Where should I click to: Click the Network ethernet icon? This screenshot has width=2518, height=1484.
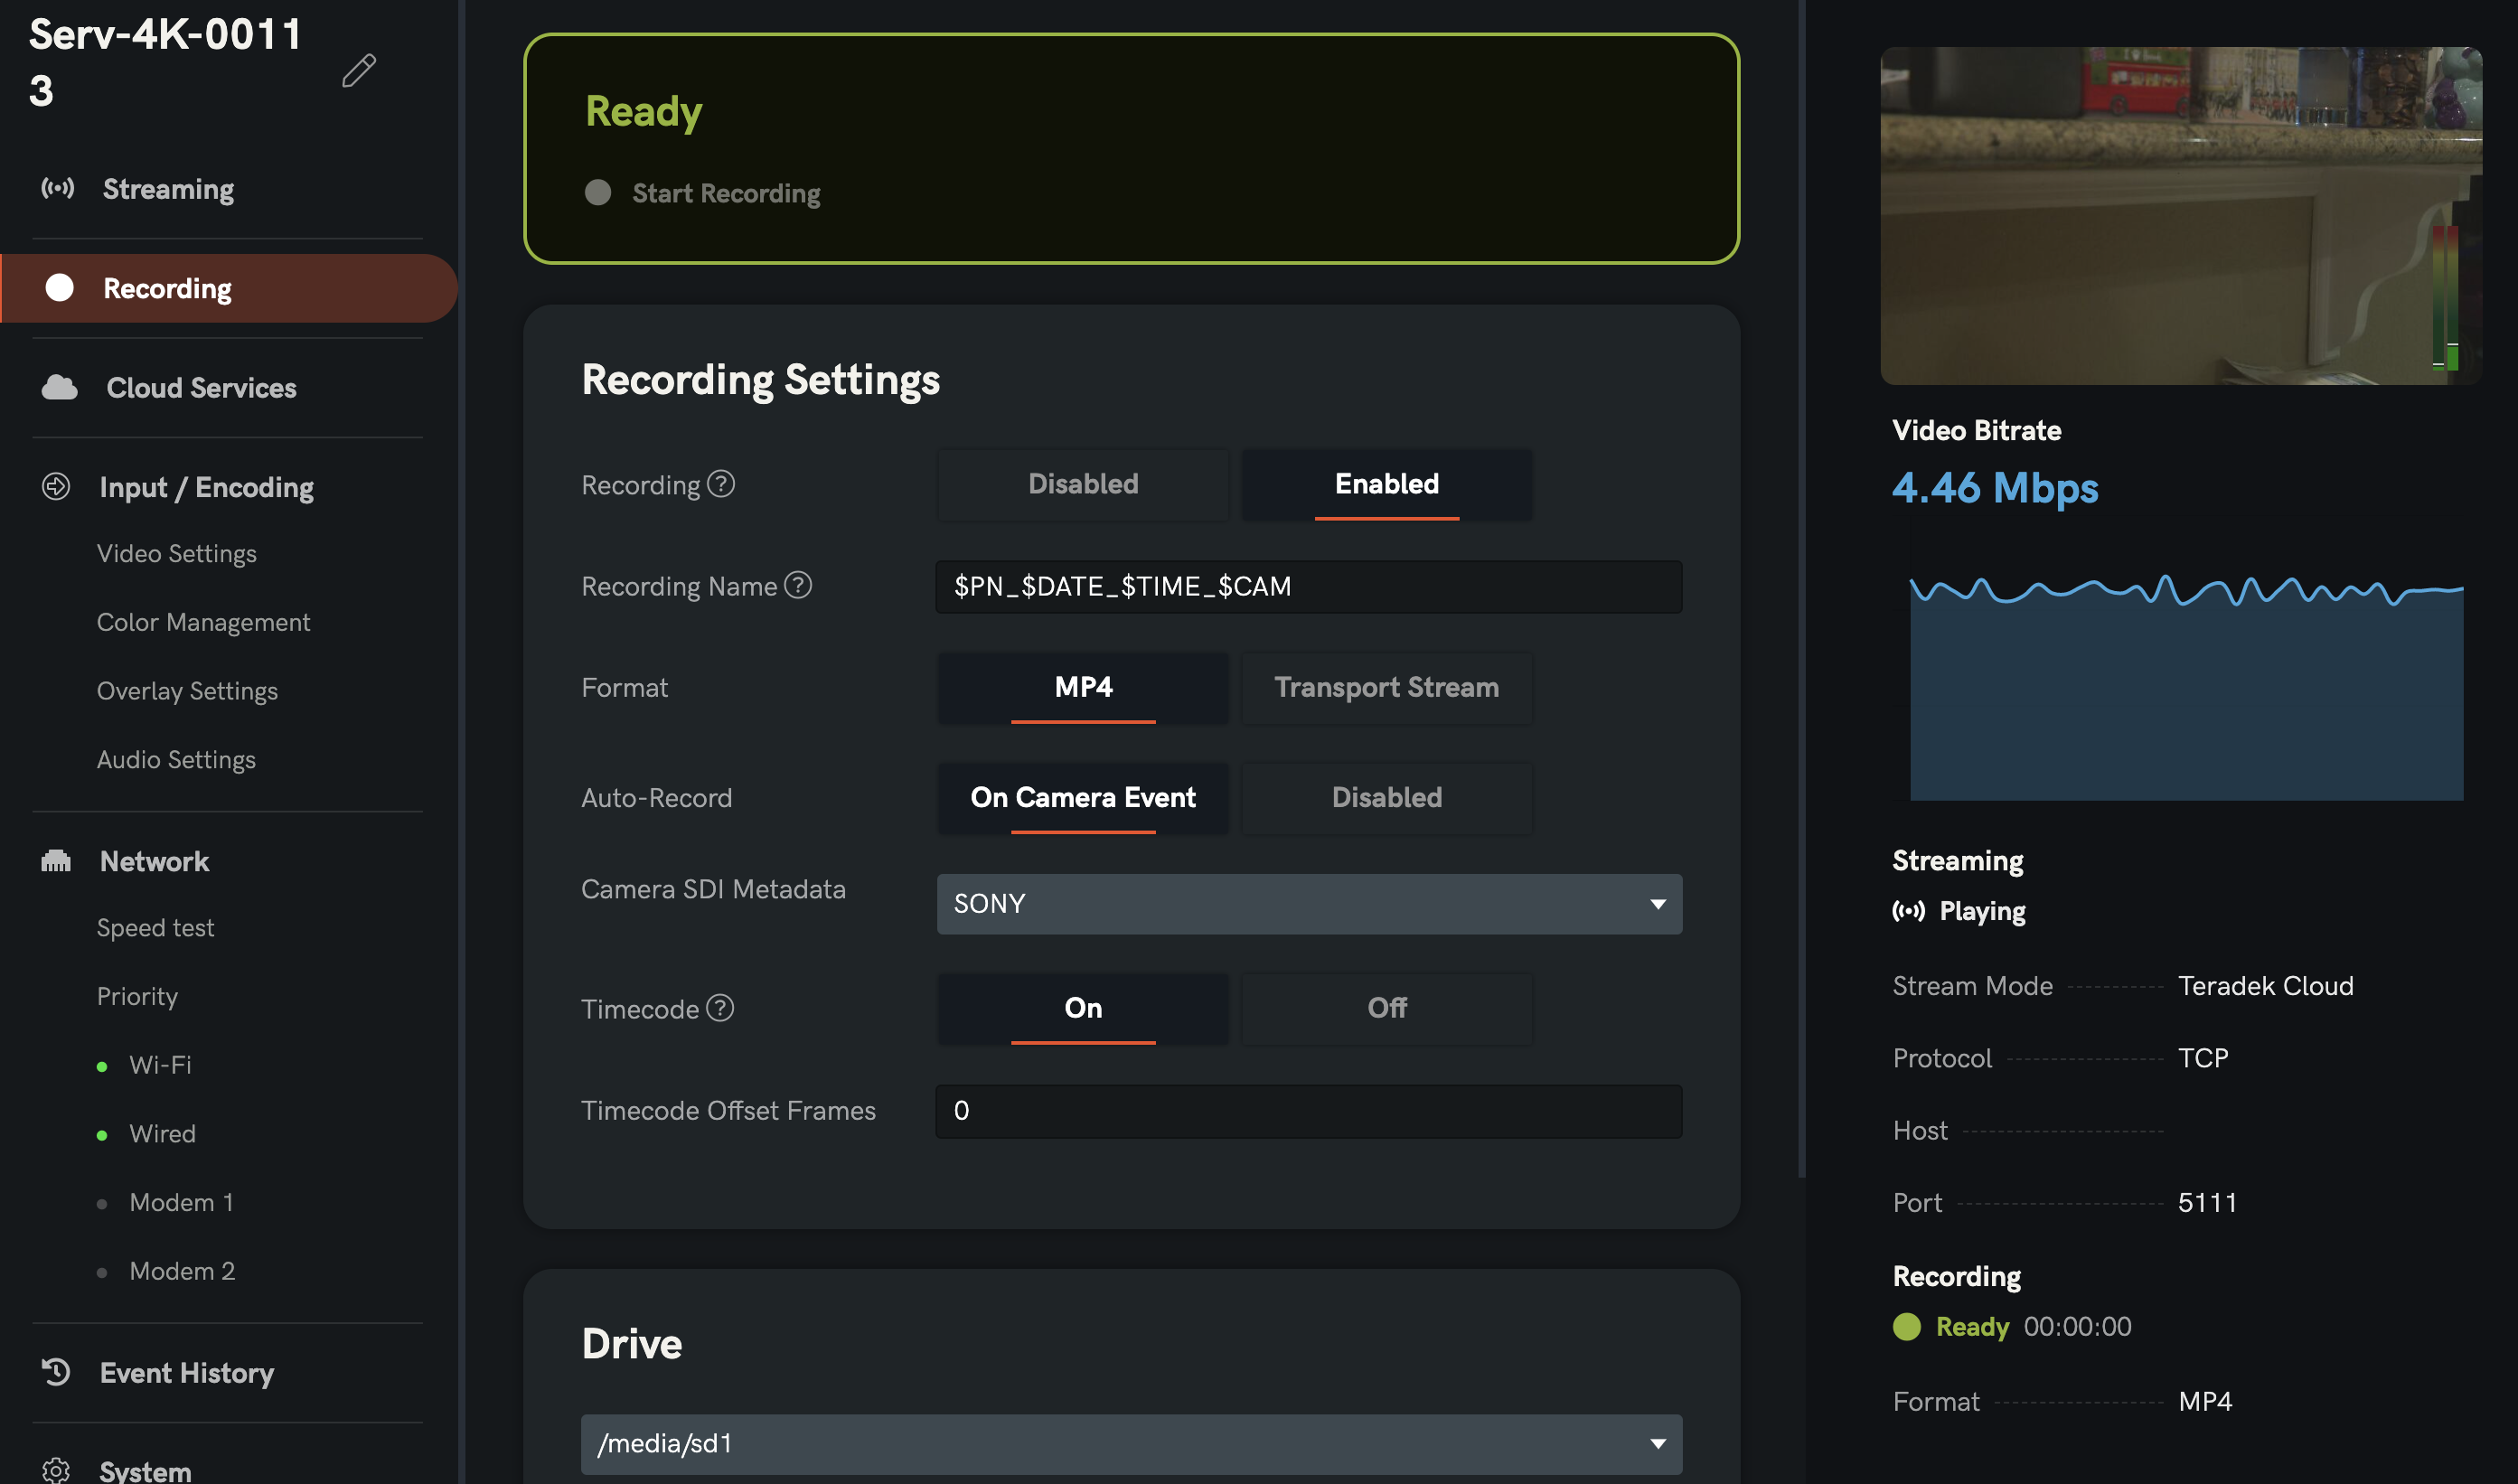56,861
